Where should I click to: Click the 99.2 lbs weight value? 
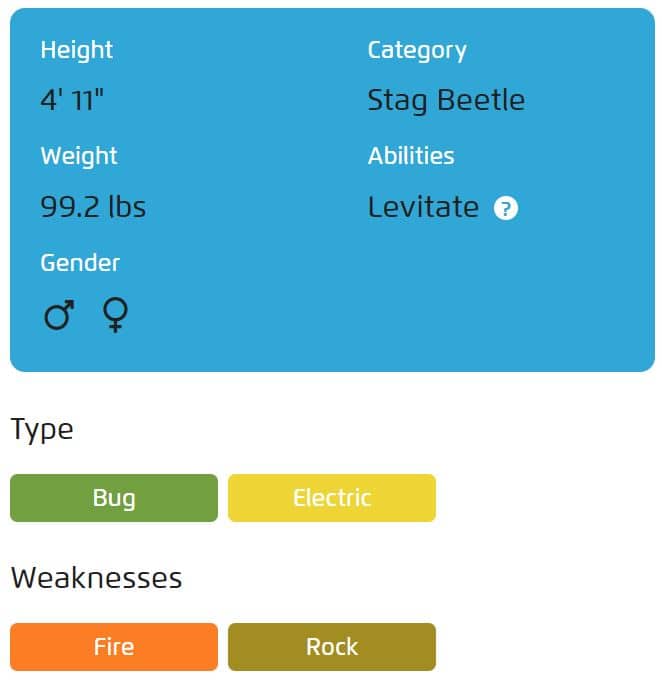tap(93, 207)
